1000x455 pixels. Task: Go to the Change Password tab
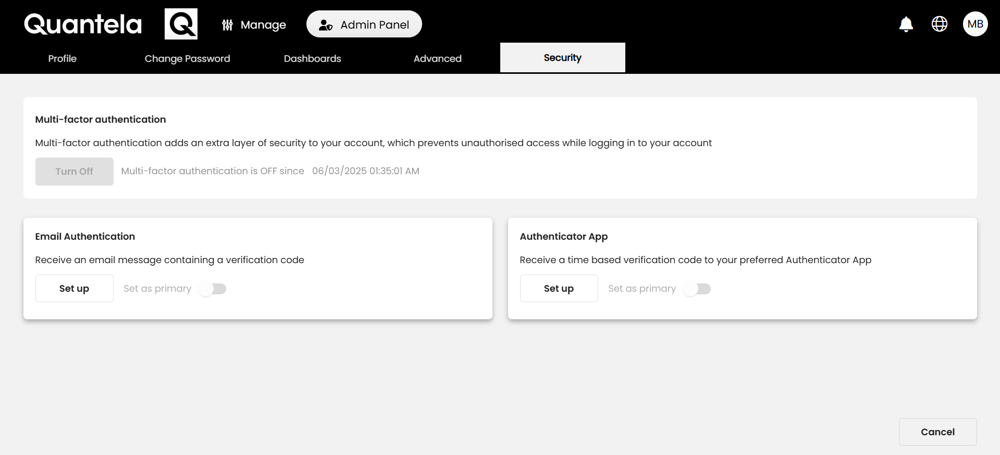pyautogui.click(x=188, y=58)
